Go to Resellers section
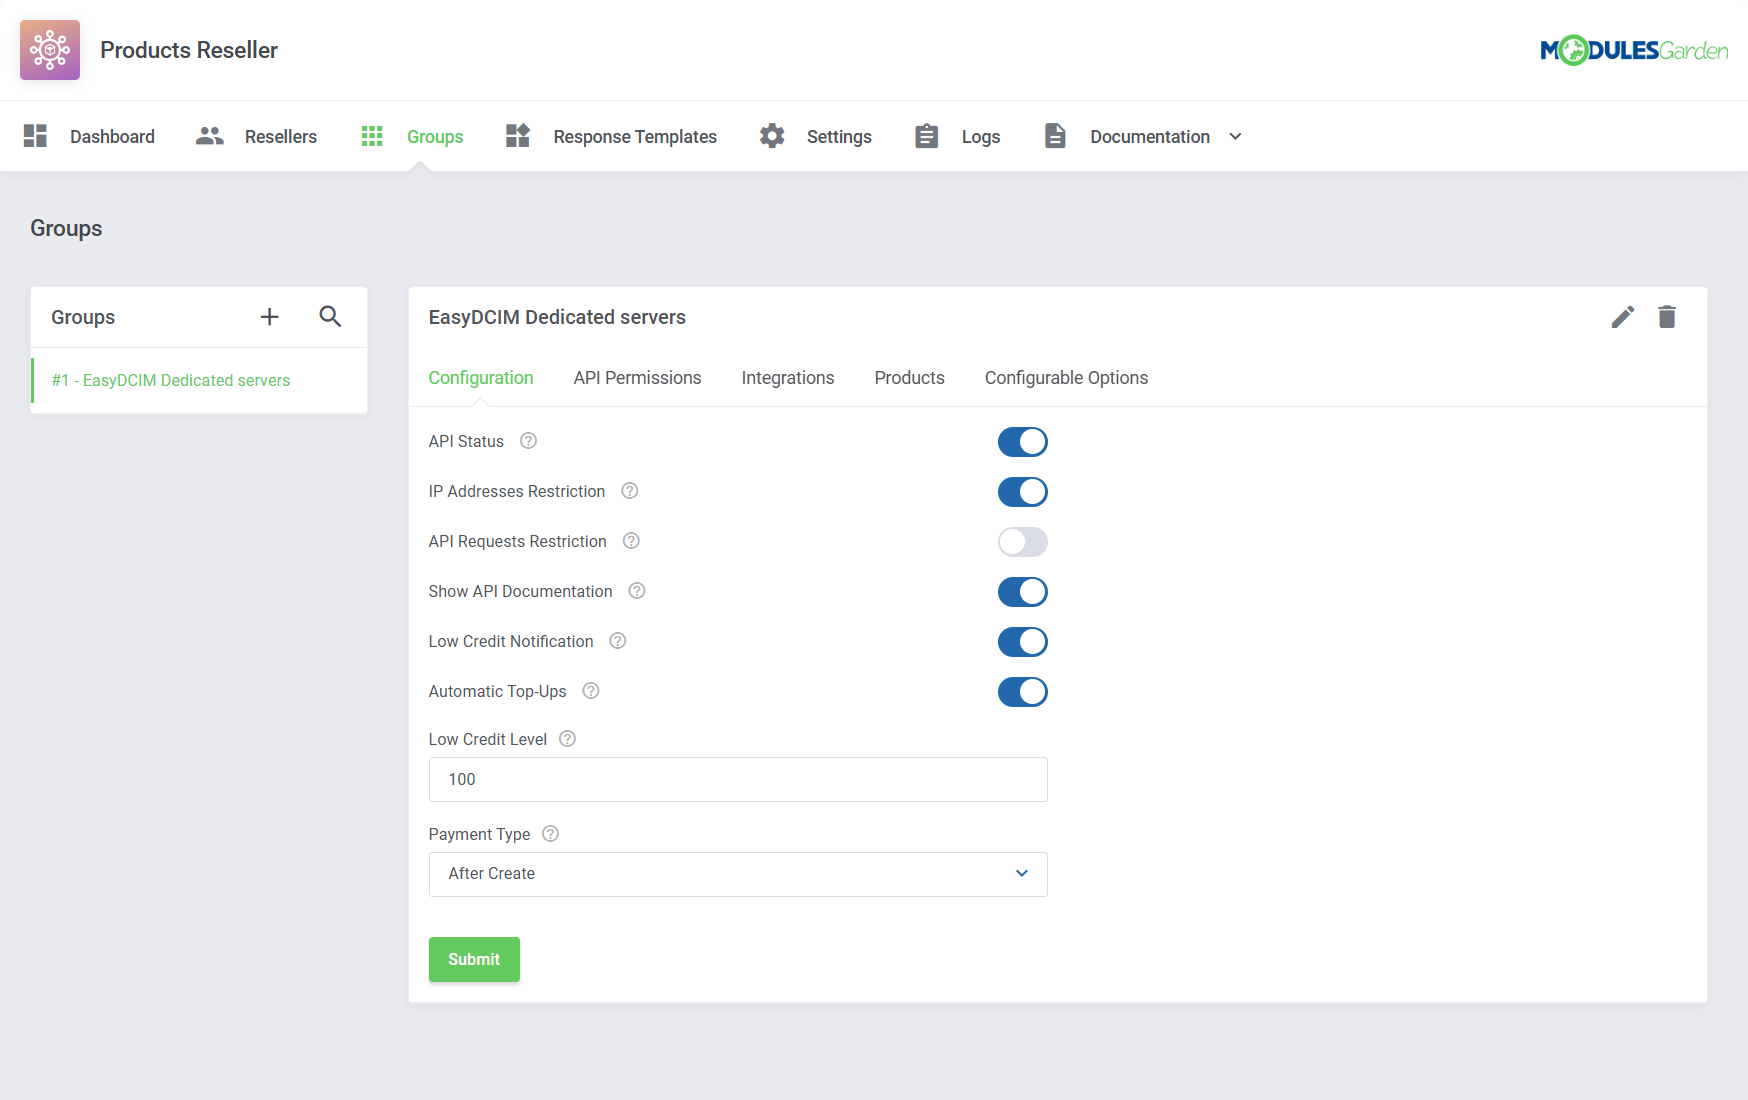Viewport: 1748px width, 1100px height. pos(281,137)
